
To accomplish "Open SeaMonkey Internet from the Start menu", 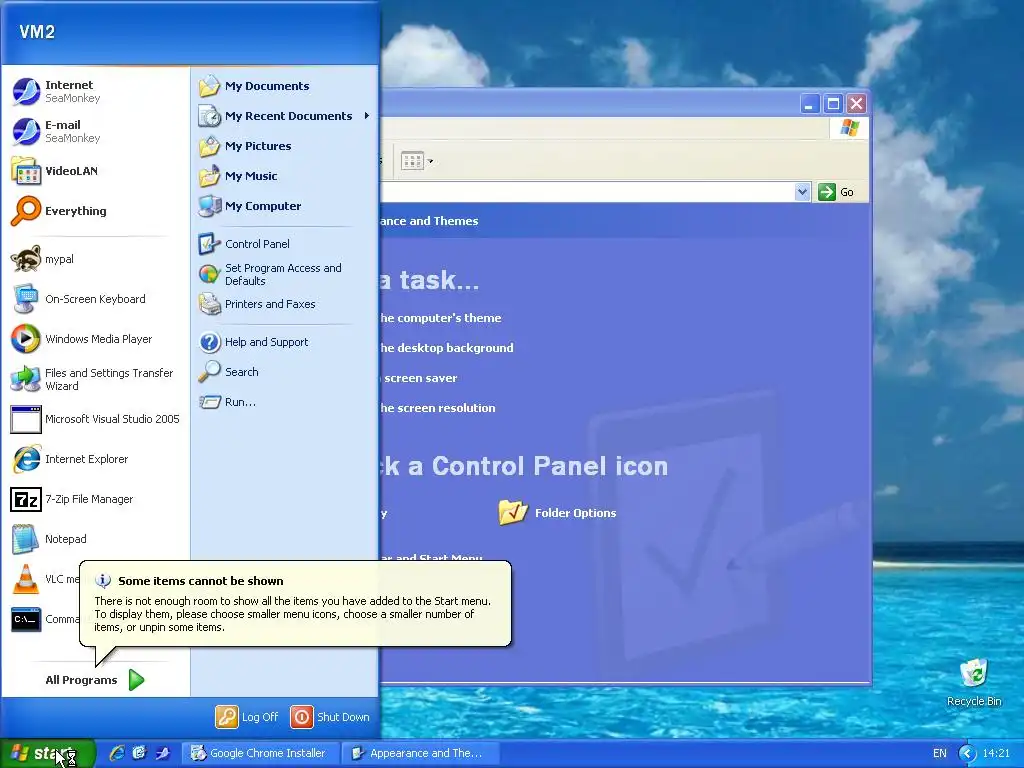I will point(95,91).
